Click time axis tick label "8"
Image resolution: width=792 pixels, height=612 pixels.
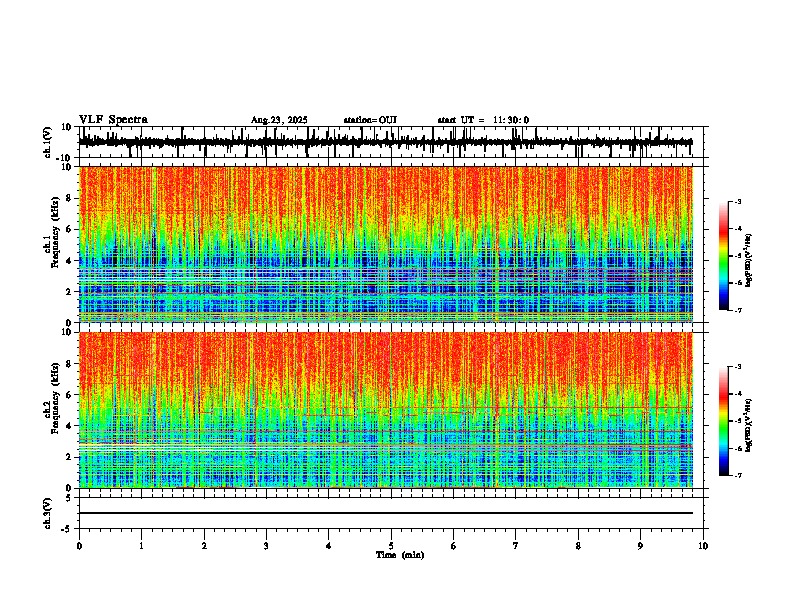pyautogui.click(x=578, y=546)
